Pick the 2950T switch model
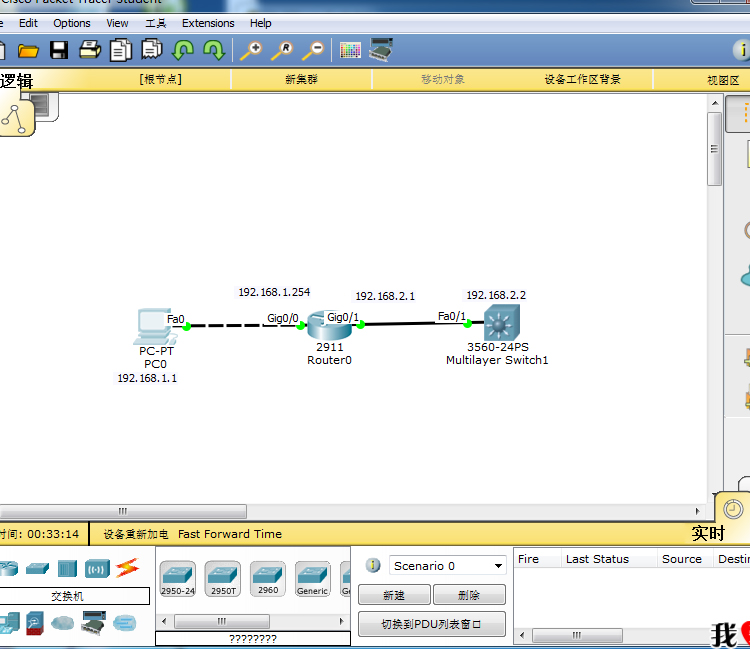Image resolution: width=750 pixels, height=649 pixels. click(x=223, y=579)
